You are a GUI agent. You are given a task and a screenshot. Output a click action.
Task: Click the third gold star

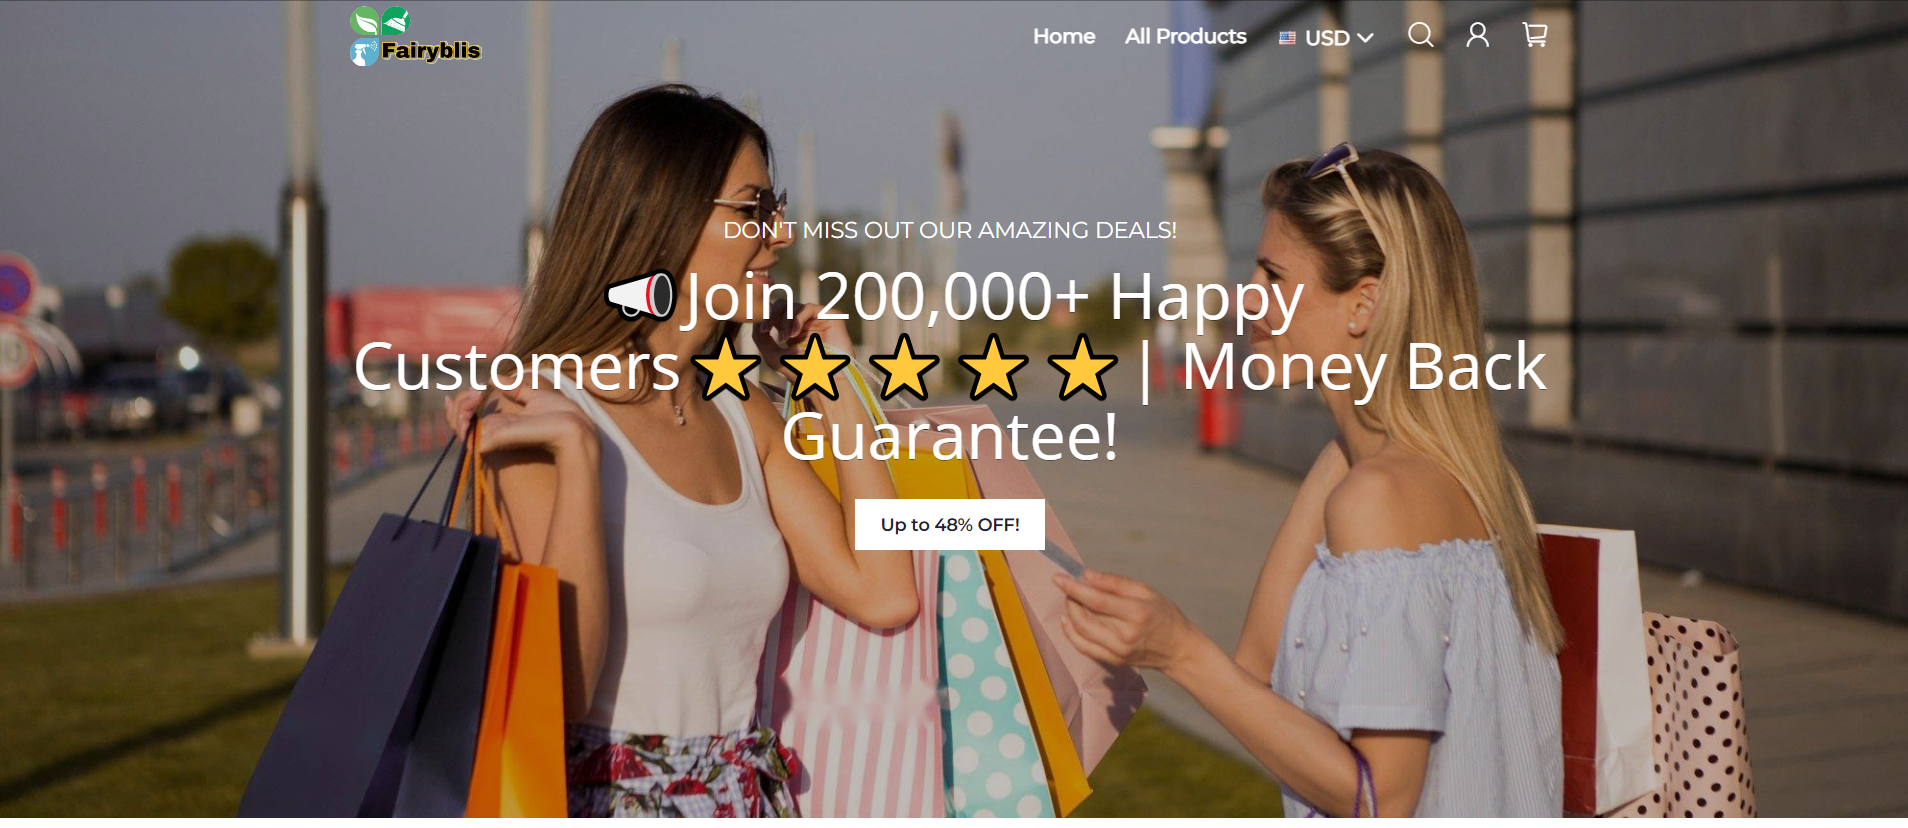904,367
